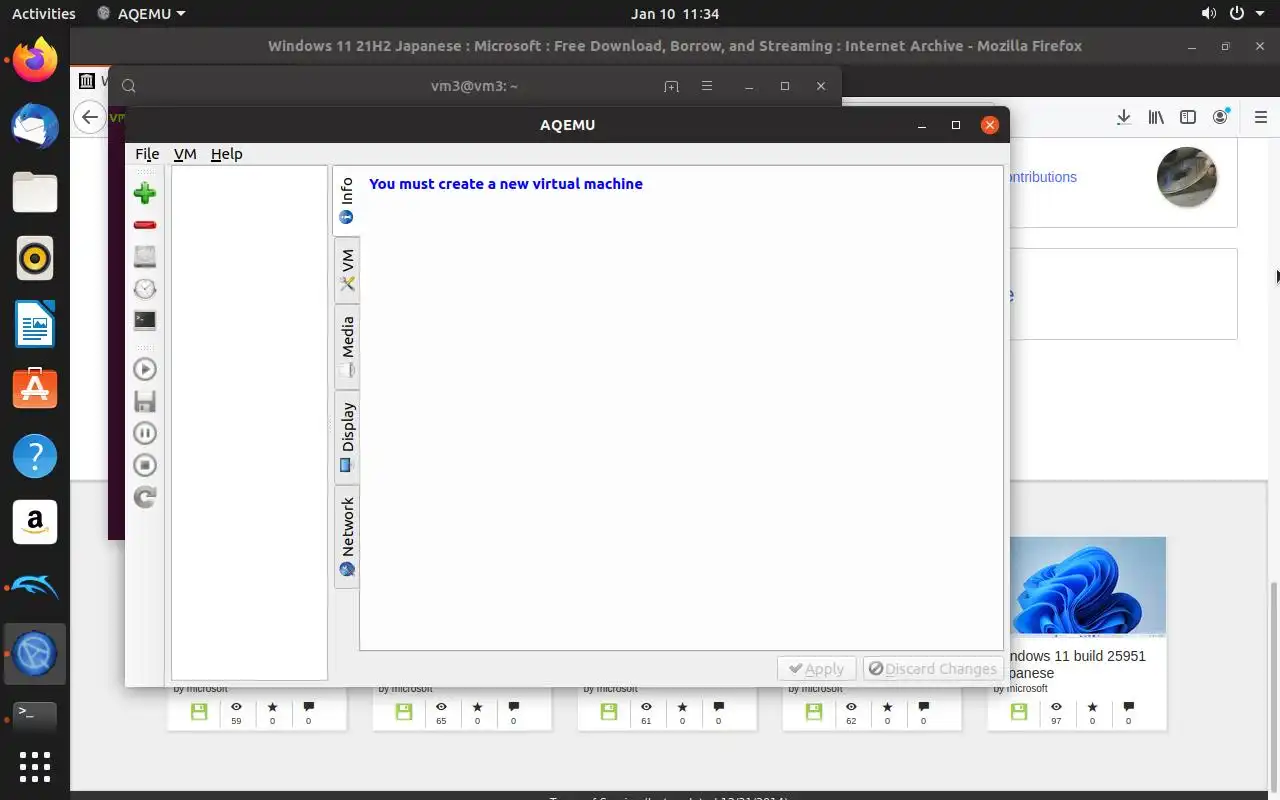
Task: Open Amazon from the dock
Action: point(35,522)
